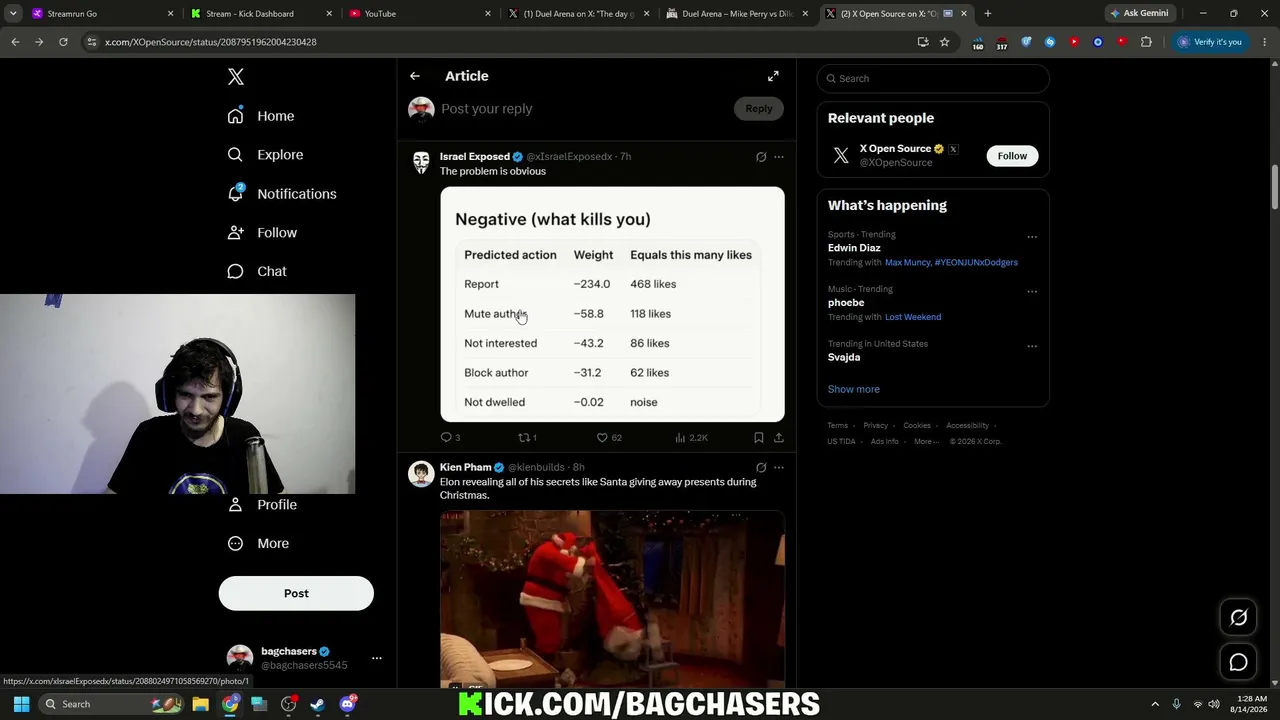Open the Max Muncy trending link
This screenshot has height=720, width=1280.
tap(908, 263)
